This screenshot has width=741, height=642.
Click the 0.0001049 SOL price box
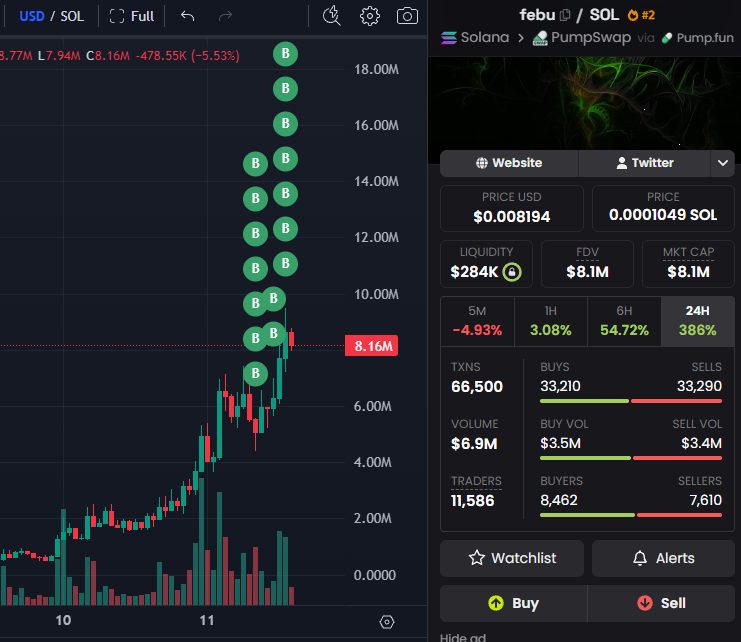663,208
